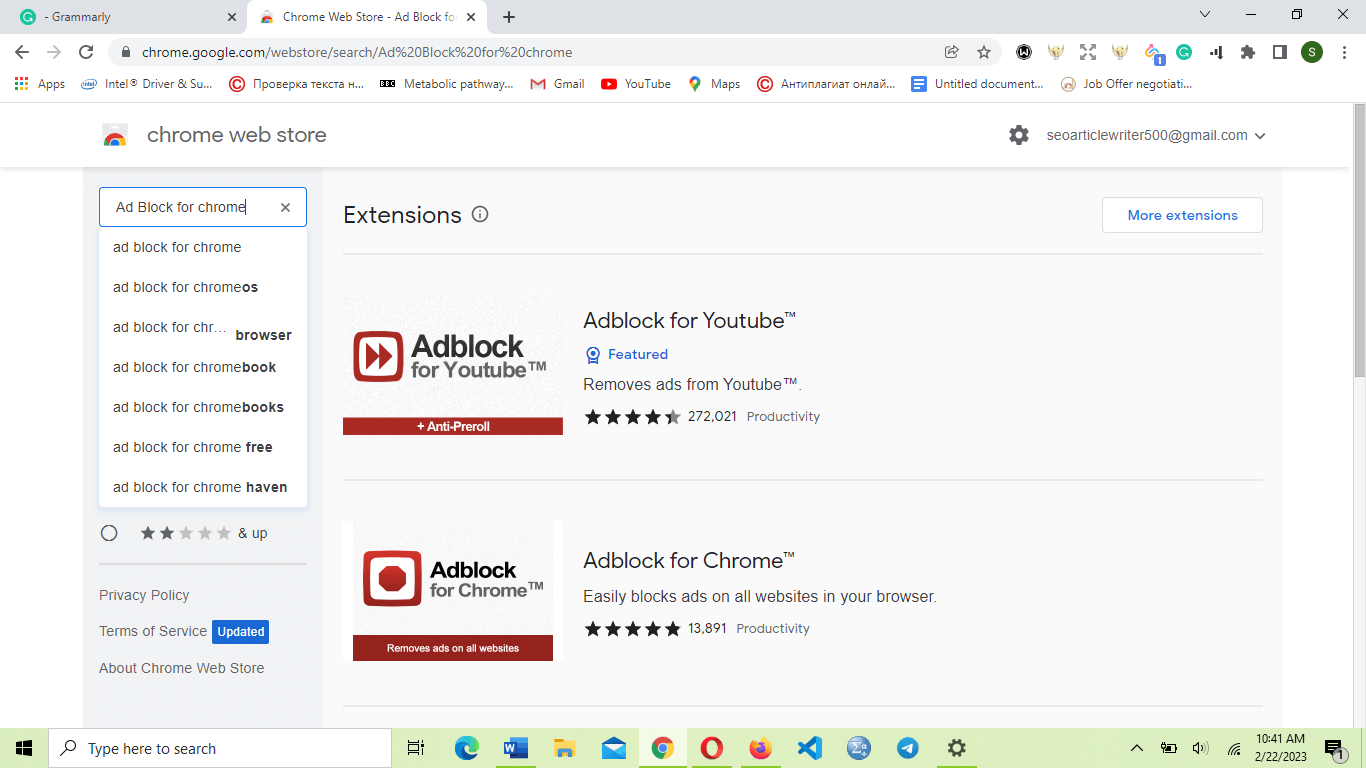The height and width of the screenshot is (768, 1366).
Task: Open the green S profile avatar
Action: click(x=1312, y=52)
